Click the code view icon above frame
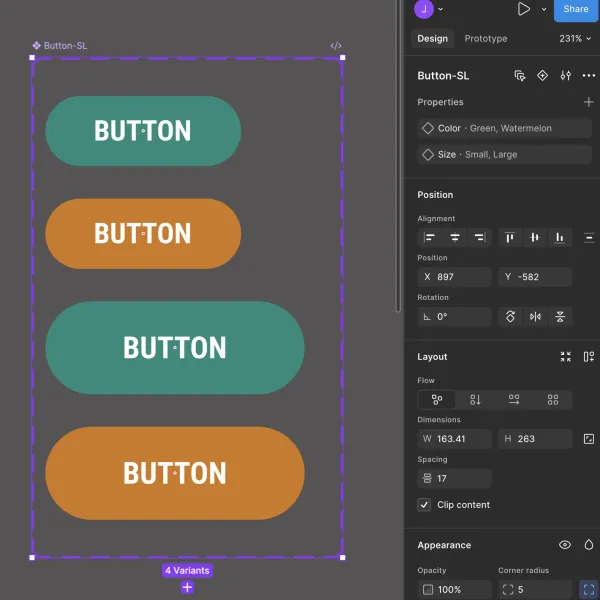 coord(336,46)
